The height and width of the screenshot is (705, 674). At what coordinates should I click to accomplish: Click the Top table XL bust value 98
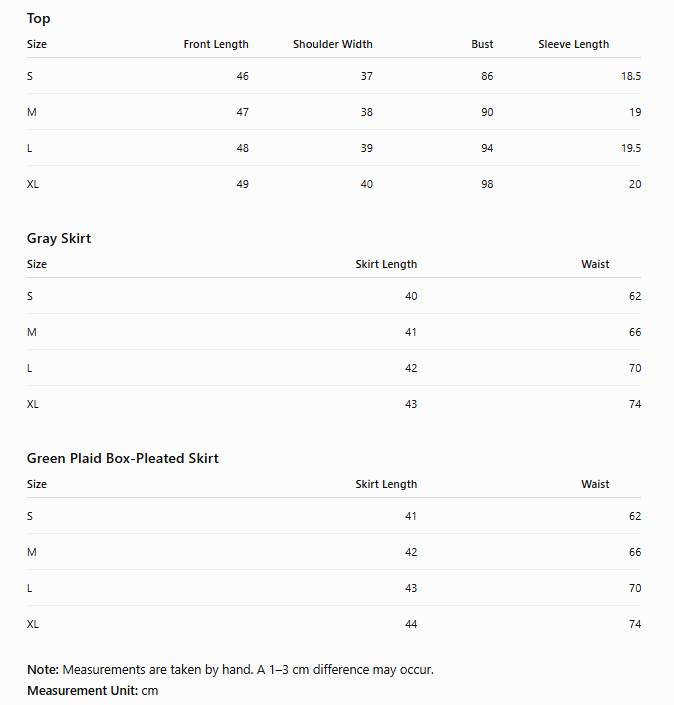[487, 184]
